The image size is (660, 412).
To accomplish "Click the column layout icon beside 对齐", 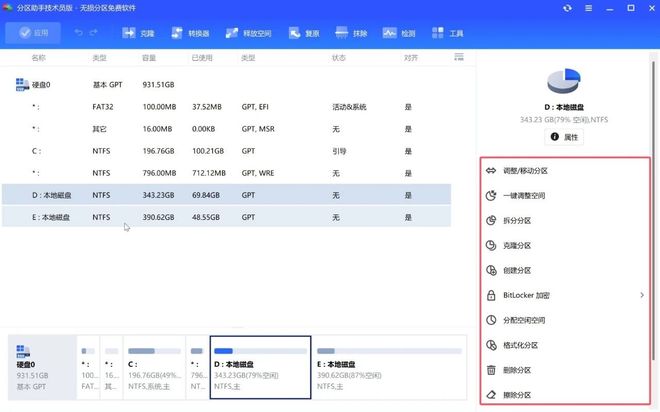I will click(459, 57).
